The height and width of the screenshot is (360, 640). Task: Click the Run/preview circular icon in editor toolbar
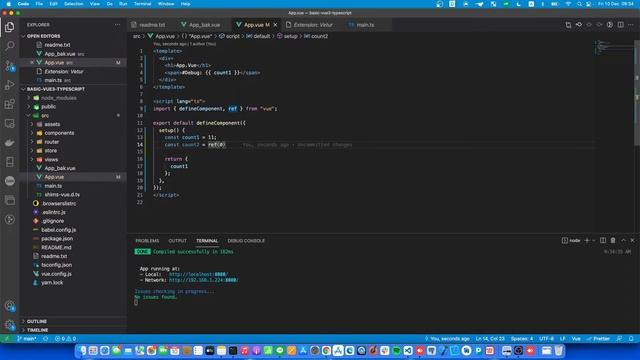point(610,25)
